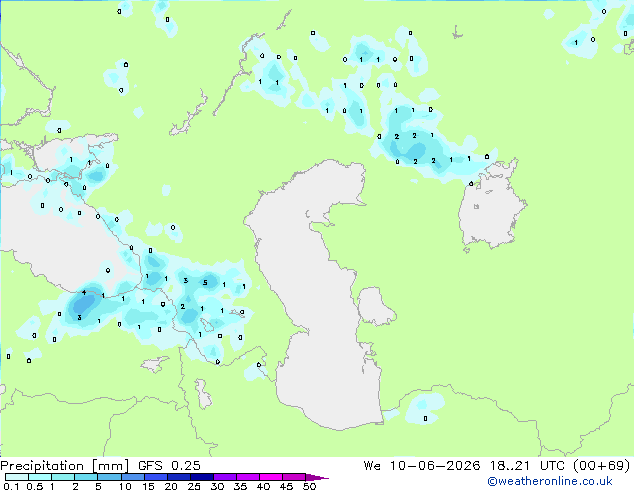The width and height of the screenshot is (634, 490).
Task: Click the 10–15 mm legend color box
Action: point(132,477)
